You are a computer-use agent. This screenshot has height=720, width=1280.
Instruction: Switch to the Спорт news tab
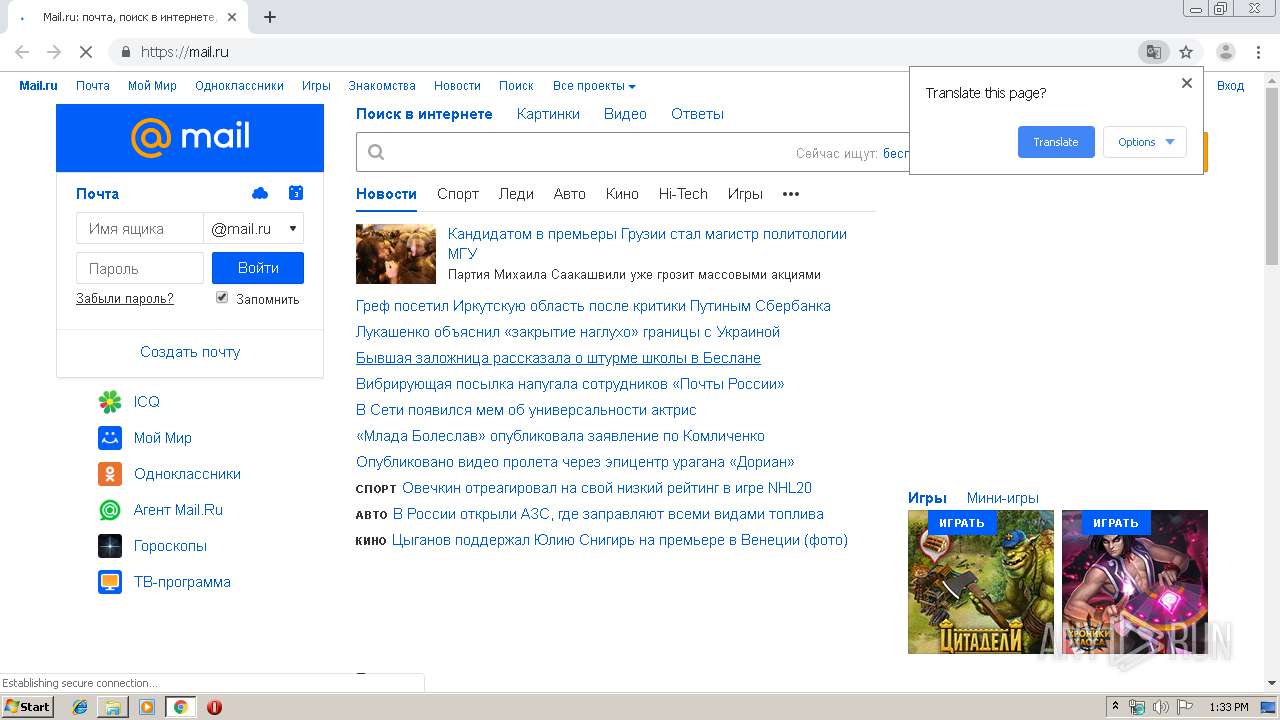click(x=458, y=194)
